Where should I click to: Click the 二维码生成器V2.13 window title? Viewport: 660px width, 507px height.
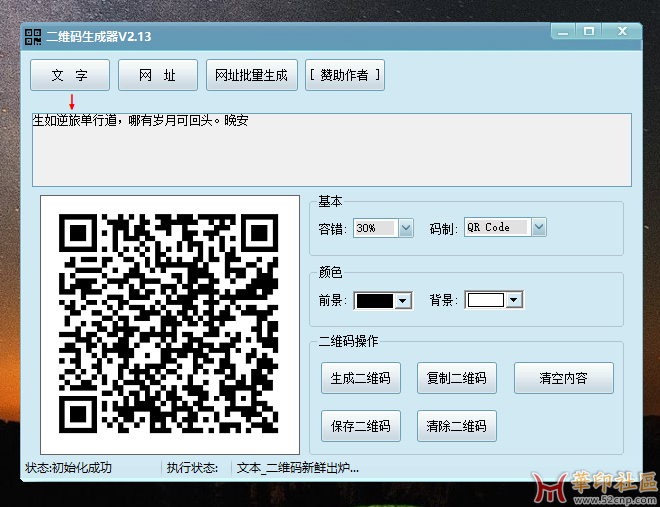click(x=98, y=37)
